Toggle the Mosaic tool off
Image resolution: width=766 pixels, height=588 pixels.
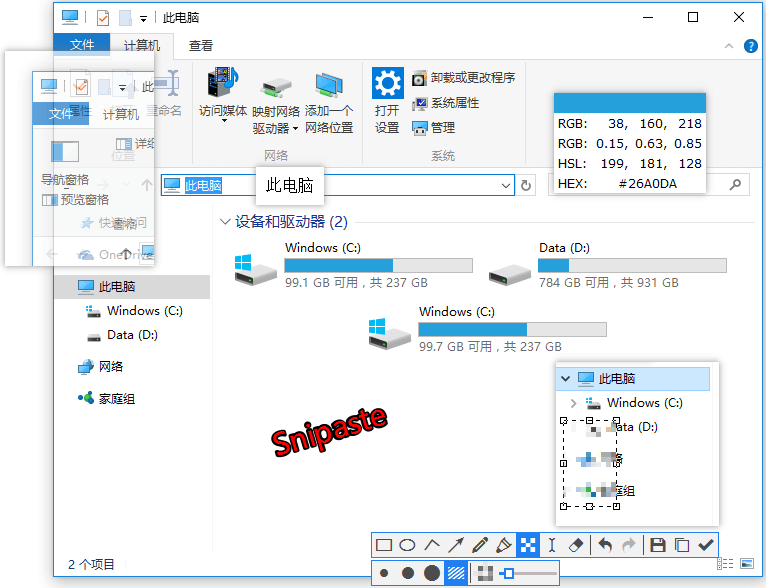(527, 545)
